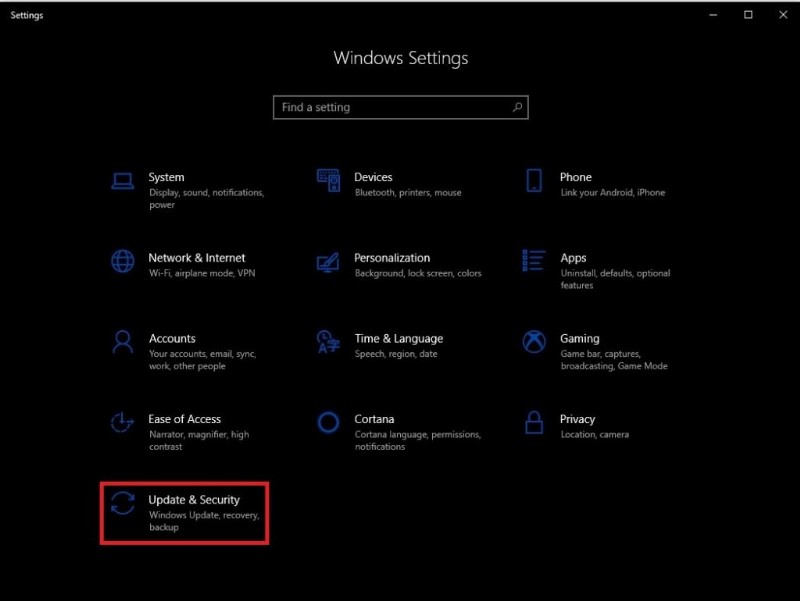This screenshot has width=800, height=601.
Task: Click the Time & Language icon
Action: pyautogui.click(x=327, y=343)
